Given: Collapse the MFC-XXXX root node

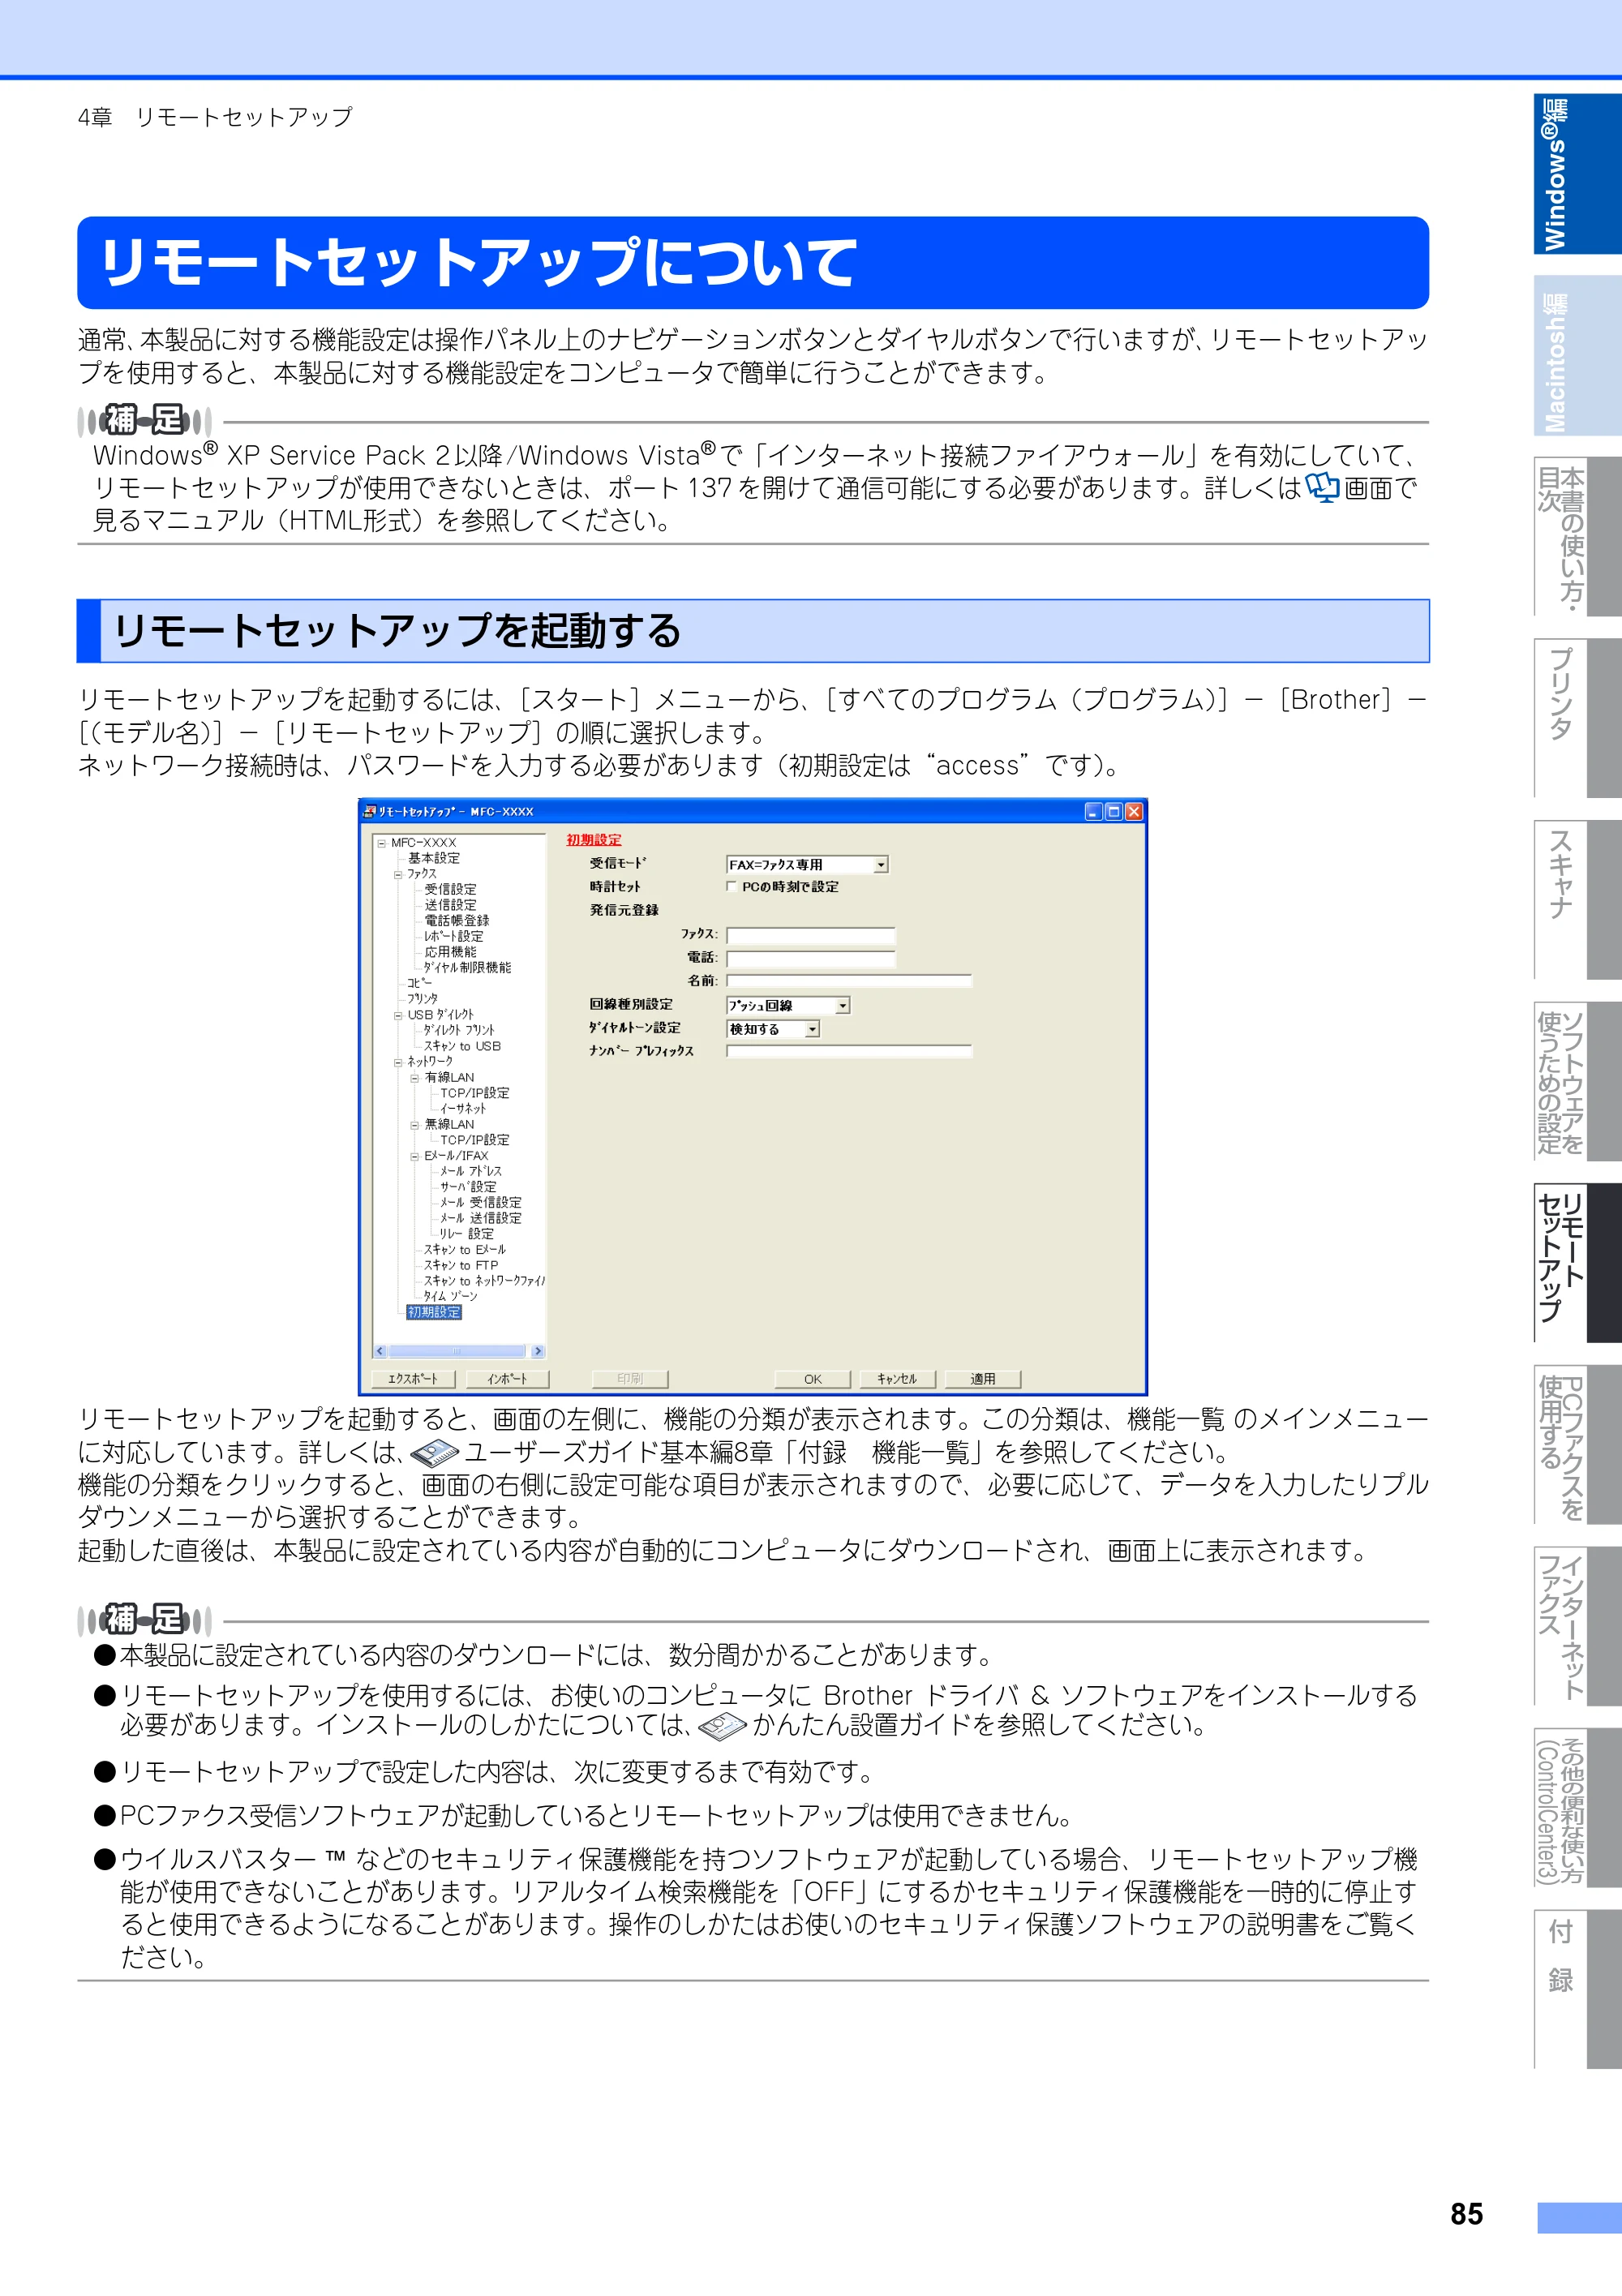Looking at the screenshot, I should (381, 843).
